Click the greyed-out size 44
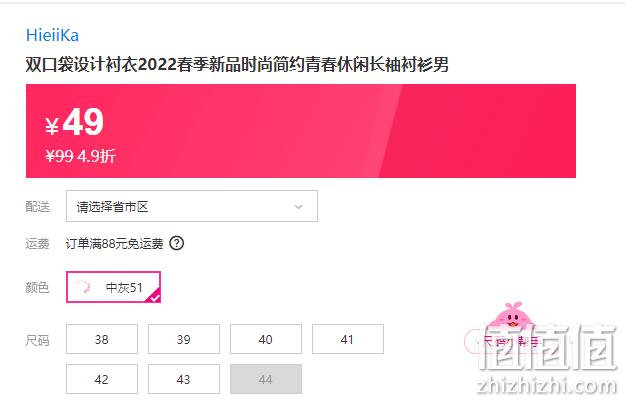The height and width of the screenshot is (403, 626). 266,379
